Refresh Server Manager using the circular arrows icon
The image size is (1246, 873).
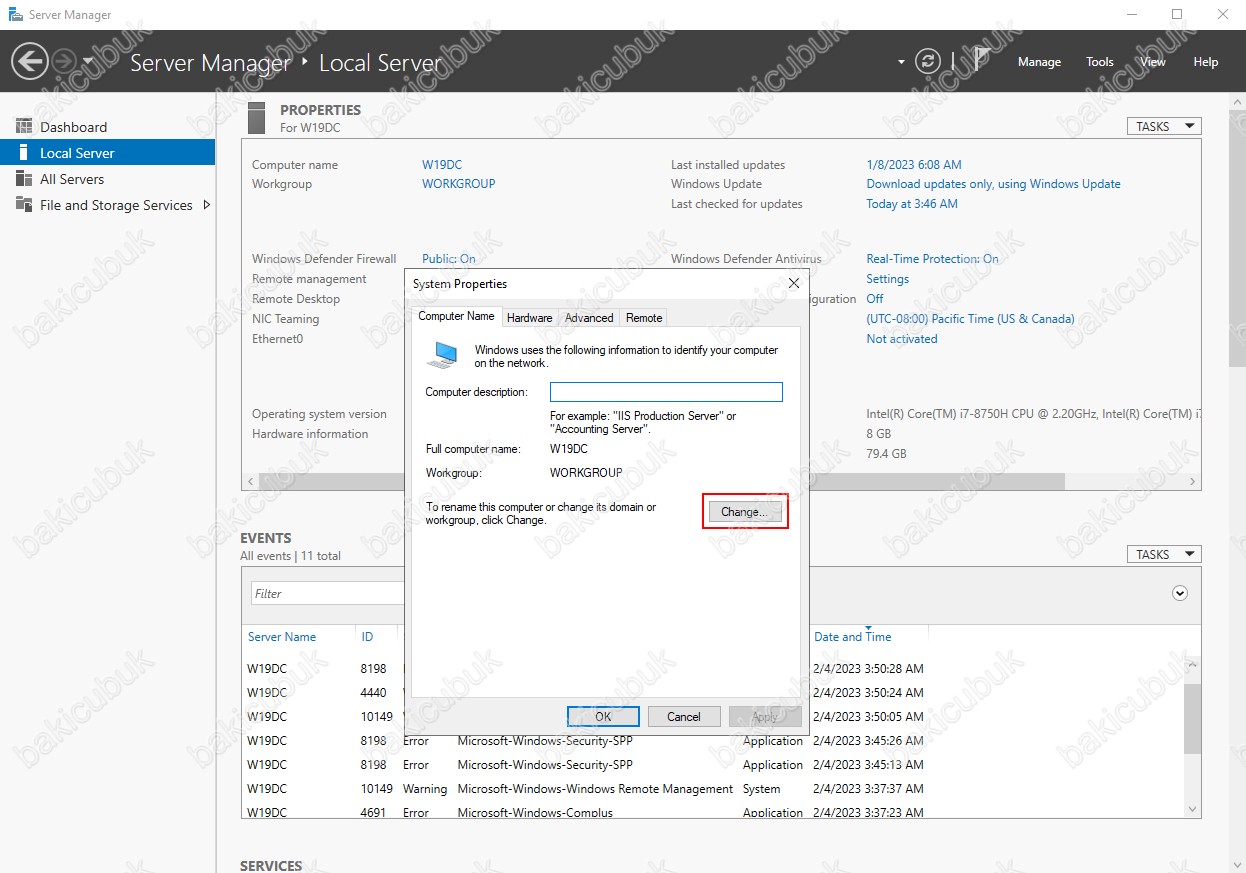coord(928,61)
